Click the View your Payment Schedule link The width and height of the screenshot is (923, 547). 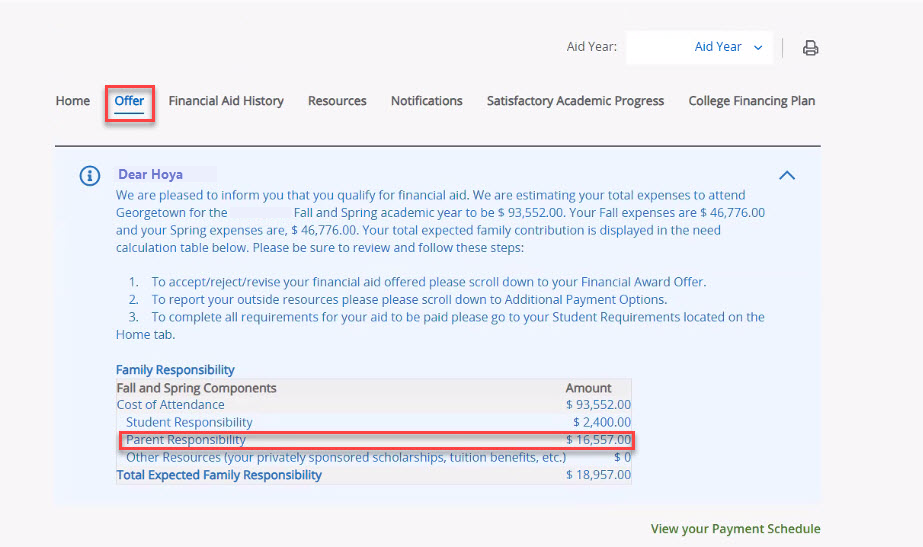click(735, 529)
